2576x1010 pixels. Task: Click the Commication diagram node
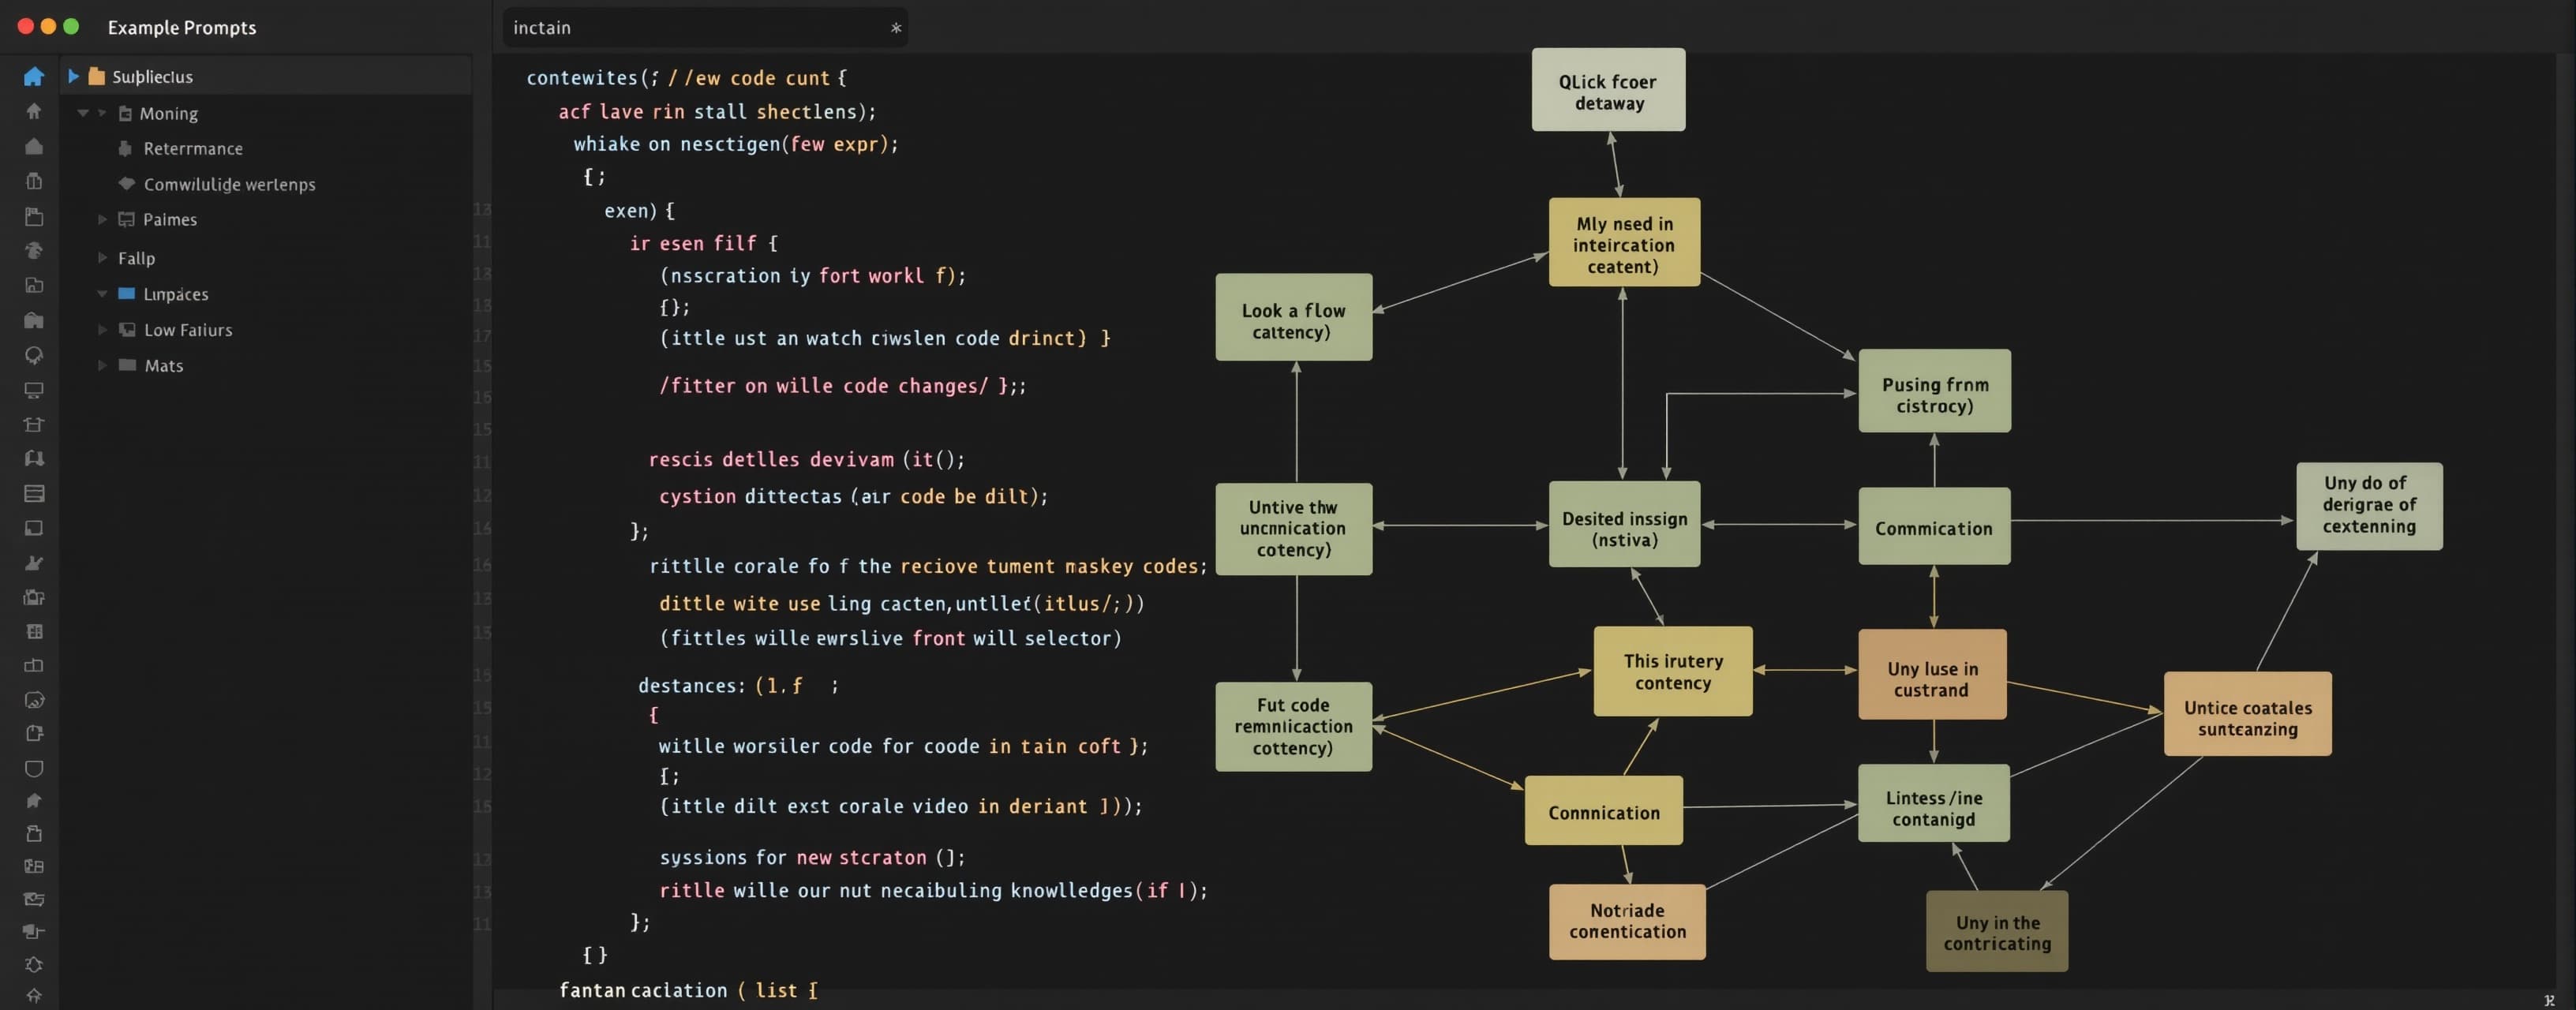tap(1934, 526)
